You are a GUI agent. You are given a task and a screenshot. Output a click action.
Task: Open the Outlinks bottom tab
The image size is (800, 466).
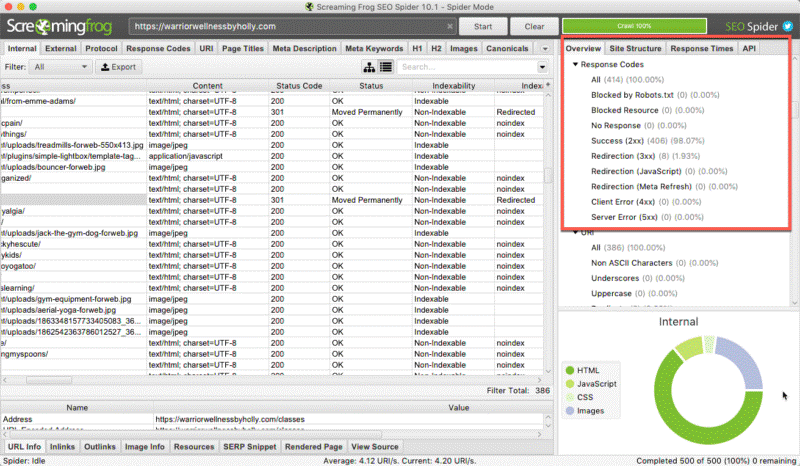click(100, 447)
